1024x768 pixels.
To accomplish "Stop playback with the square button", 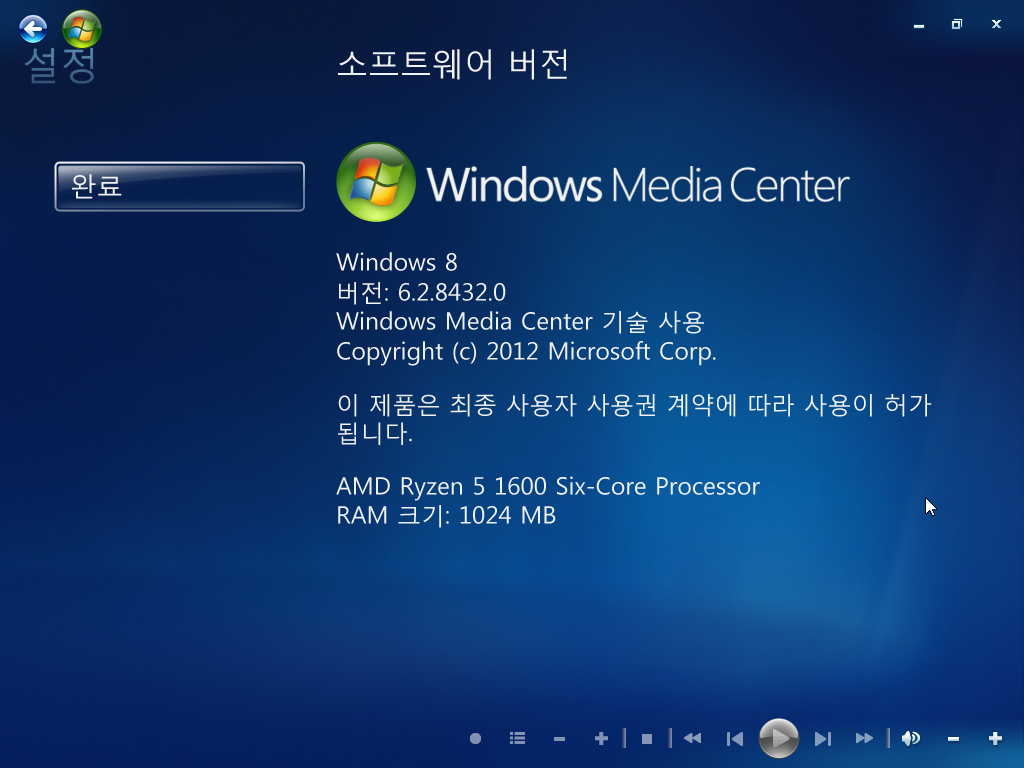I will (647, 739).
